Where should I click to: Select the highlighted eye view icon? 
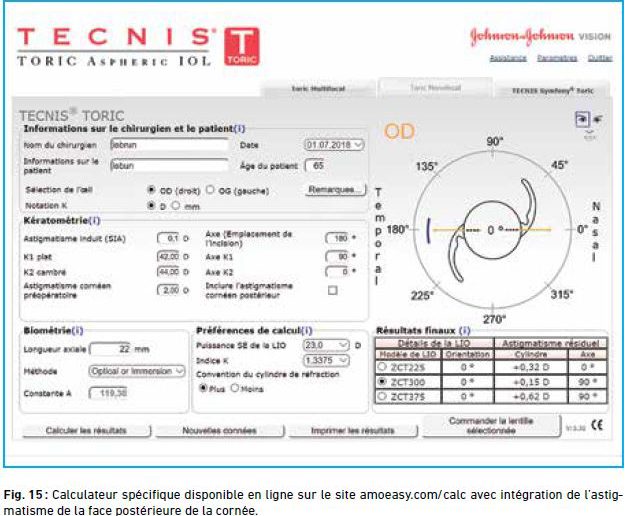point(582,119)
